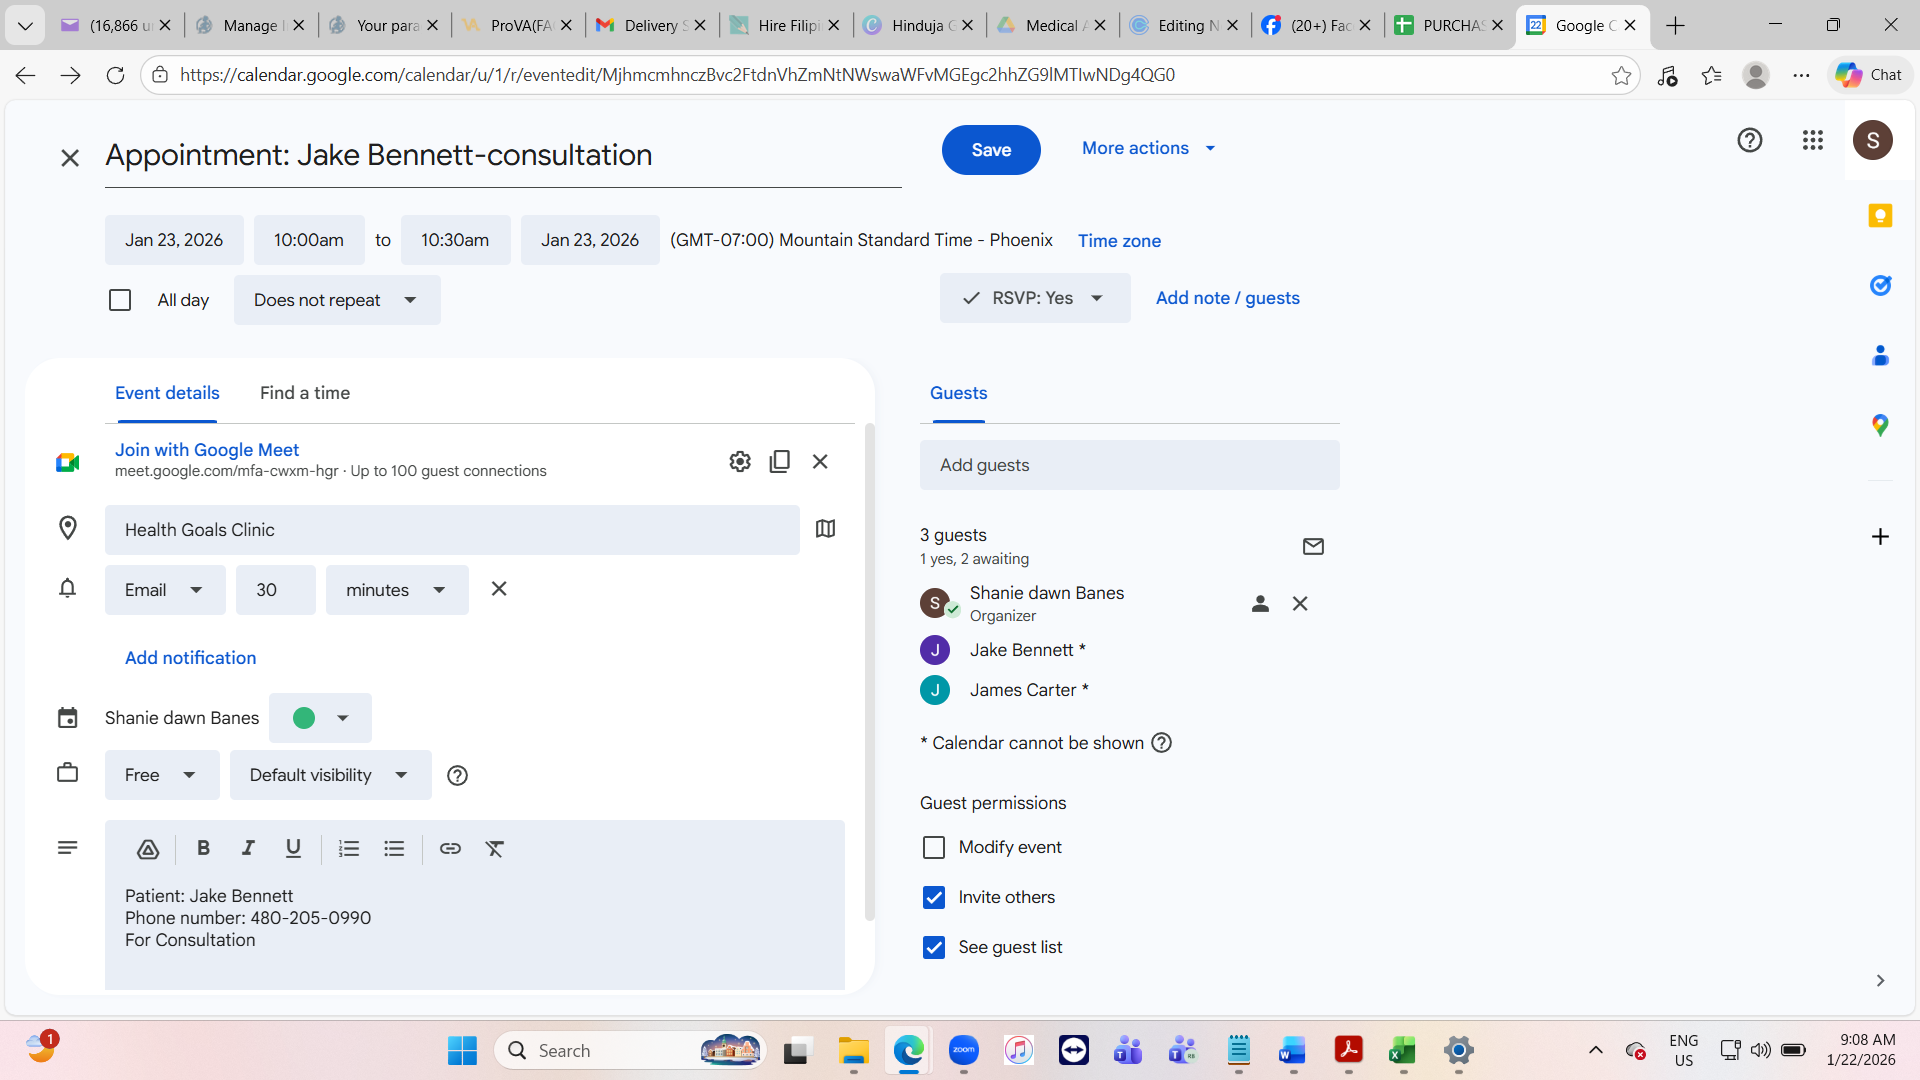Copy the Google Meet conferencing info
Screen dimensions: 1920x1080
point(780,461)
